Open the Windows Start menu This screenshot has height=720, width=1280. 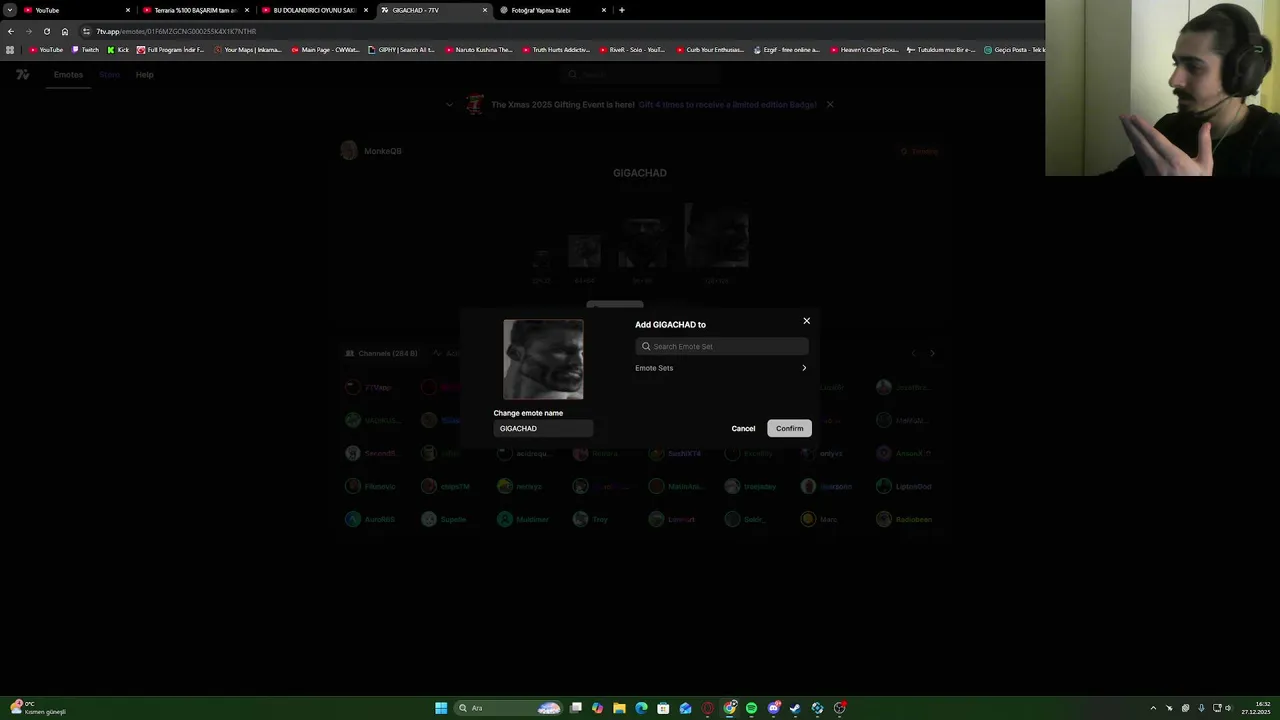coord(441,708)
